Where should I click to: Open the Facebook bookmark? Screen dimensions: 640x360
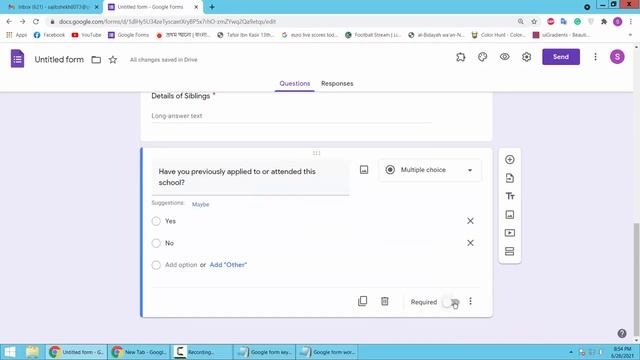tap(49, 35)
